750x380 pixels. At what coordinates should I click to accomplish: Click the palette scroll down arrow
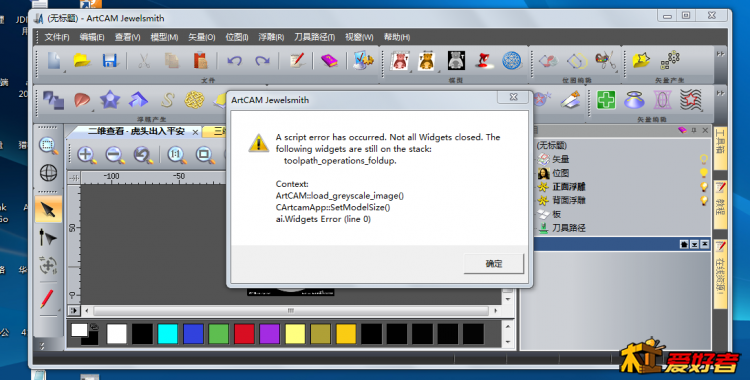[x=508, y=342]
